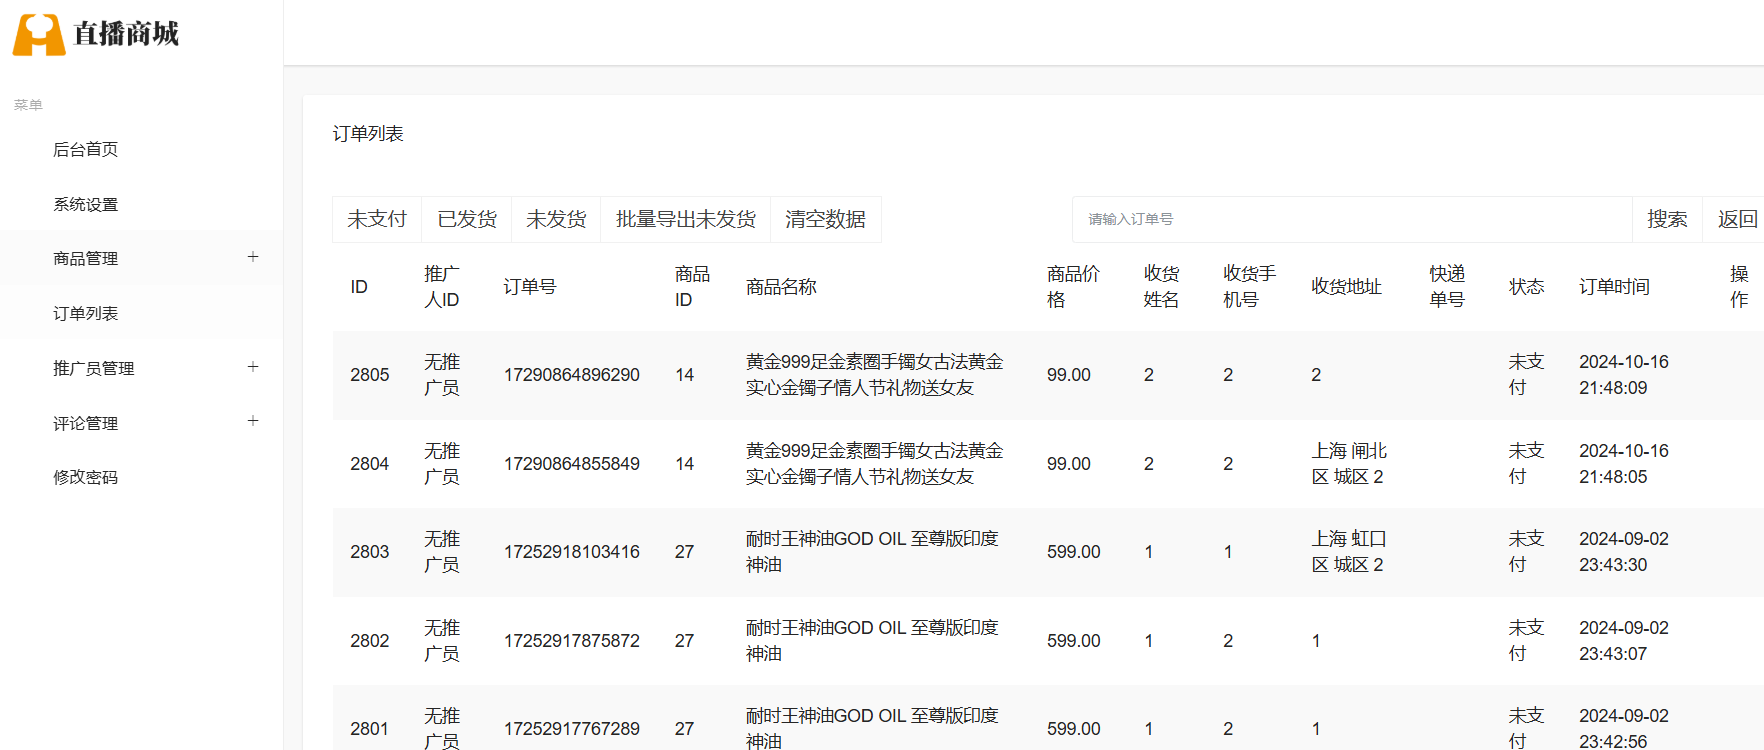
Task: Expand the 商品管理 plus icon
Action: pyautogui.click(x=253, y=257)
